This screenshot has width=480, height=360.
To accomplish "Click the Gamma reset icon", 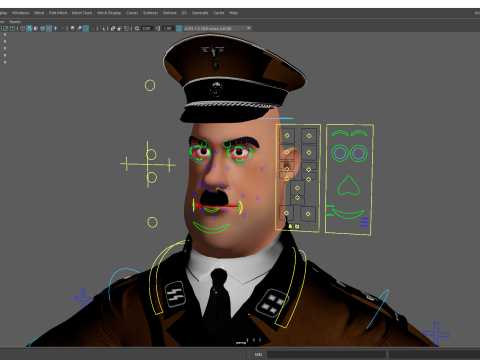I will pos(158,28).
